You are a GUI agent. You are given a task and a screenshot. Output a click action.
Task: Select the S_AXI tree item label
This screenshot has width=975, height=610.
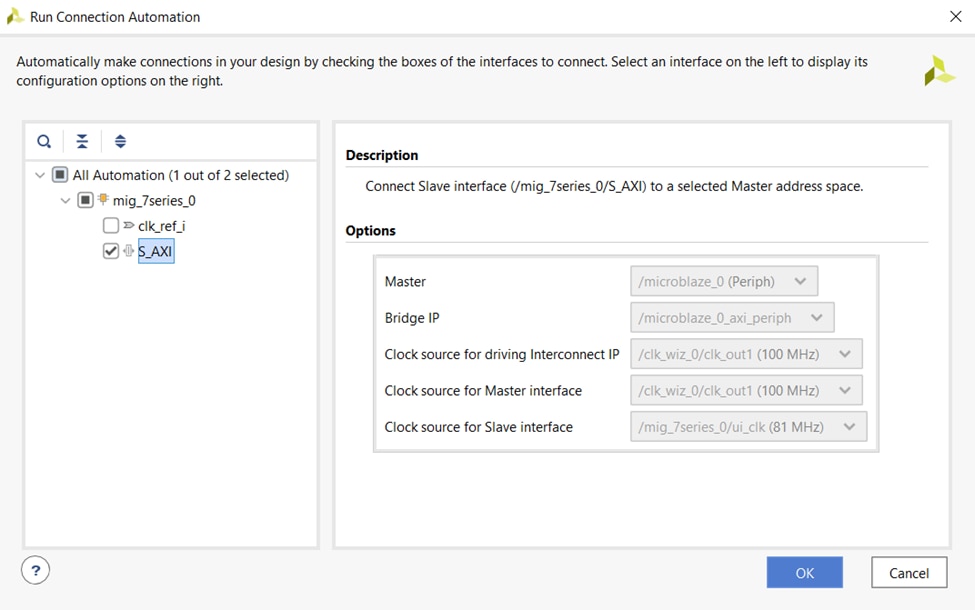coord(155,251)
